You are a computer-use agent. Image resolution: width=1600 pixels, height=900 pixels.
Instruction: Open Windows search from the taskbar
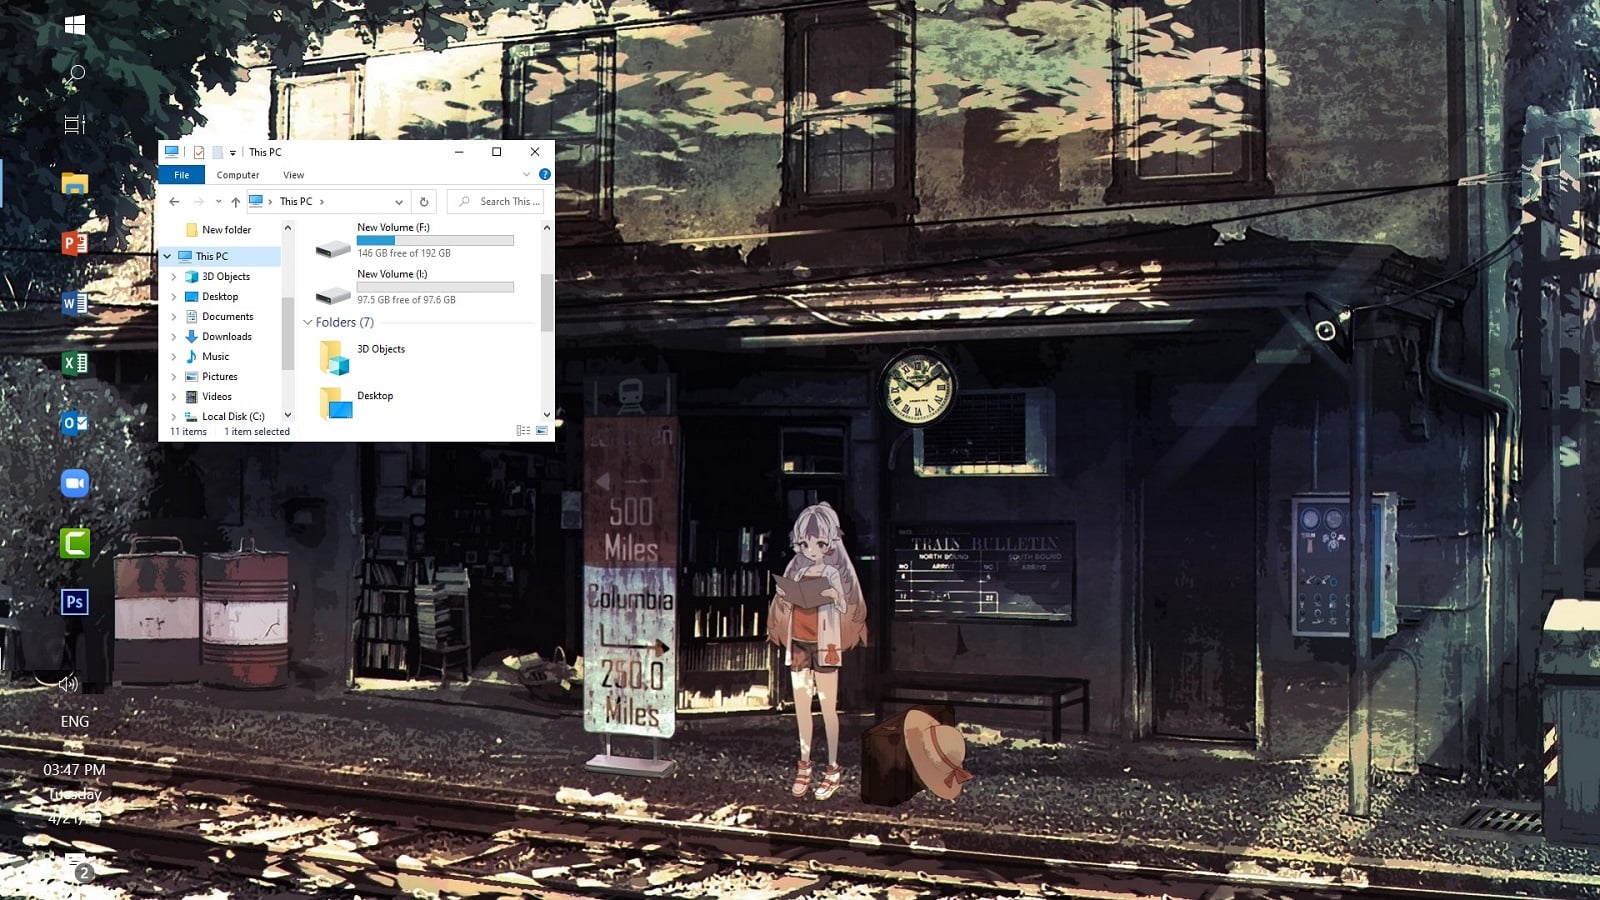coord(75,74)
